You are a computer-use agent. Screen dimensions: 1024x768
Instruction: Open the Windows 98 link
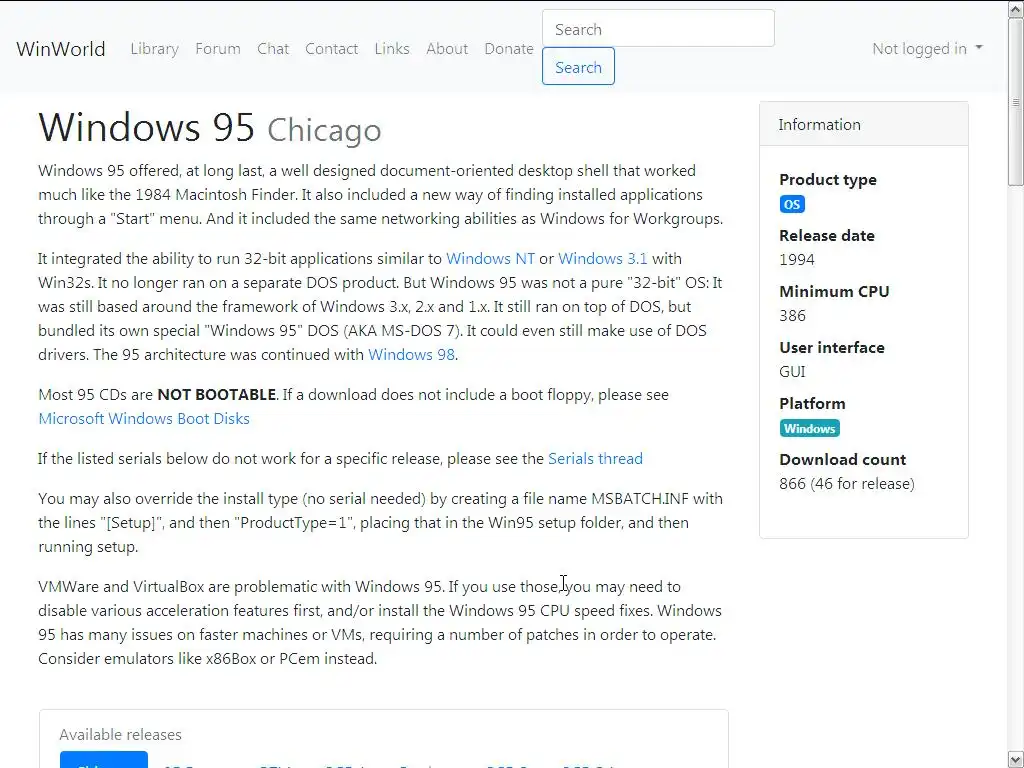point(411,355)
